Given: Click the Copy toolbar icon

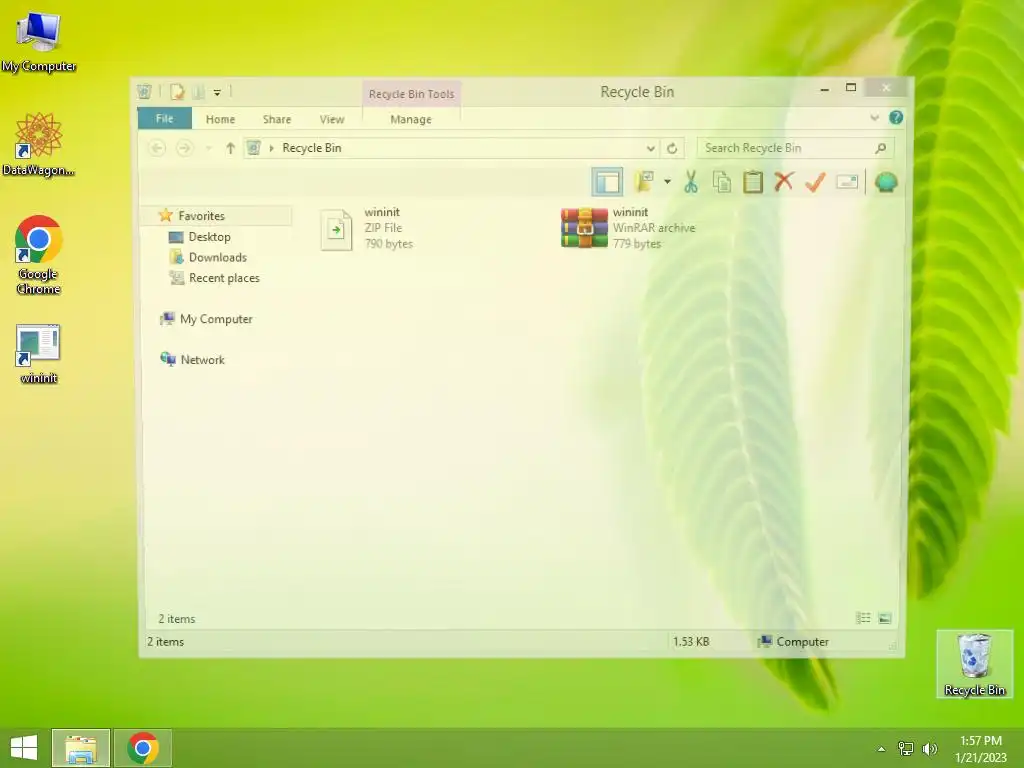Looking at the screenshot, I should point(722,182).
